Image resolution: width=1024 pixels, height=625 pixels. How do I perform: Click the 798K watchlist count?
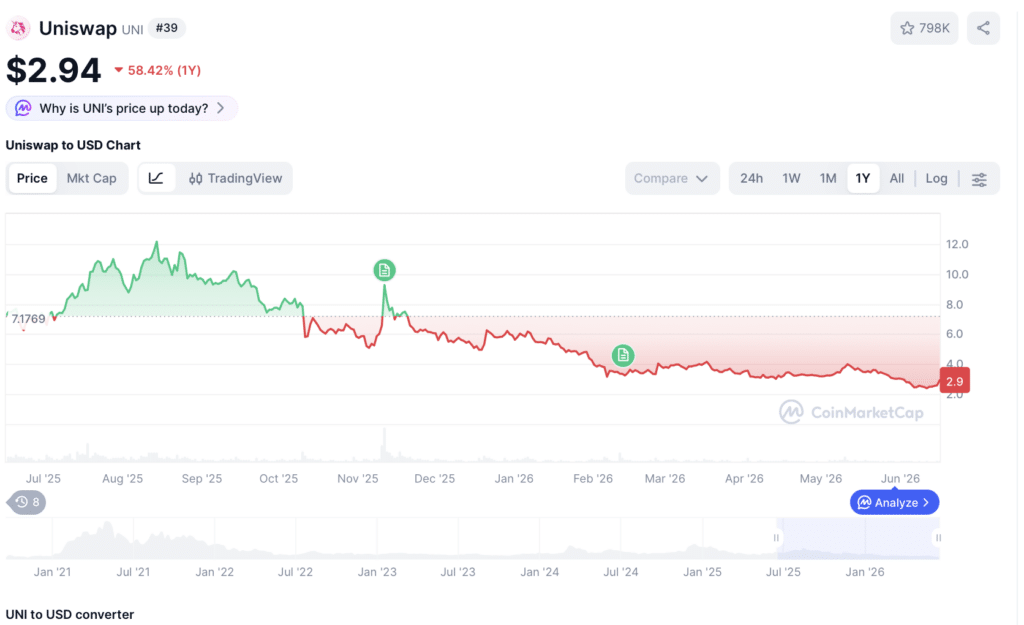pos(934,28)
